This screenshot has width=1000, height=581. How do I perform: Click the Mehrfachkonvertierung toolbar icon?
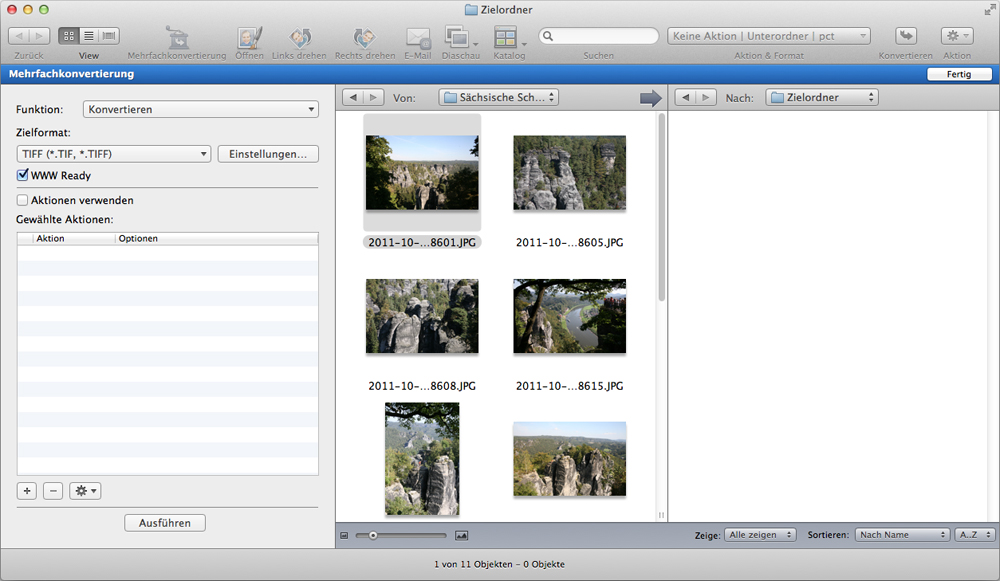tap(176, 37)
